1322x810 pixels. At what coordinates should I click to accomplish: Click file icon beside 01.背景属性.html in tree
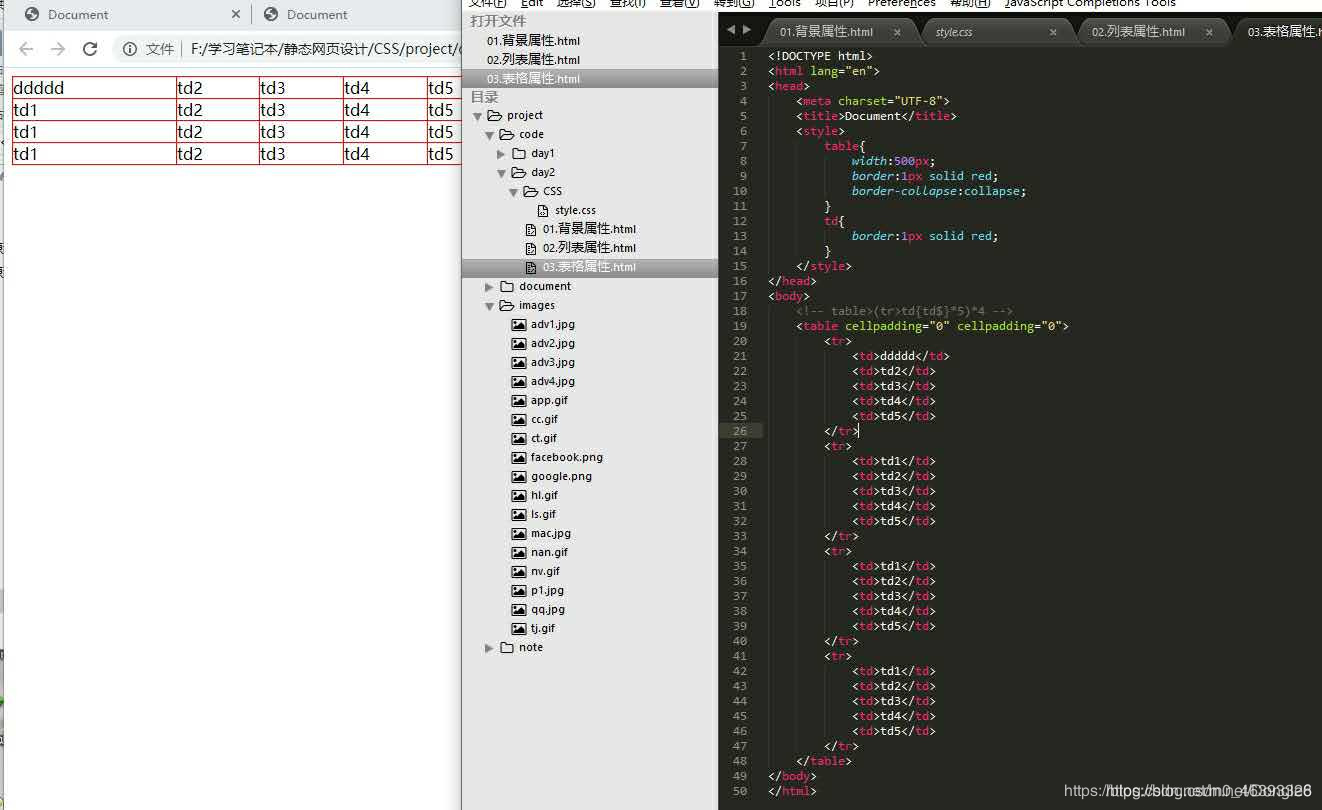pyautogui.click(x=531, y=230)
